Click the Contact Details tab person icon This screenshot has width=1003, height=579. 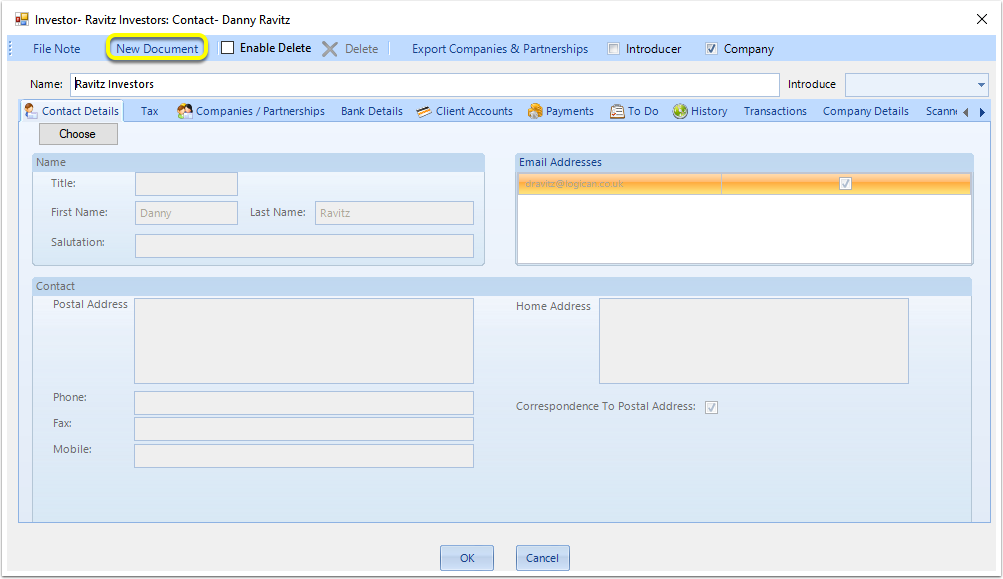(x=31, y=111)
